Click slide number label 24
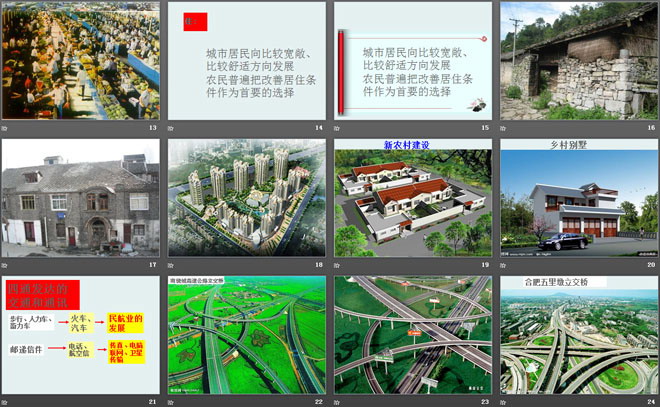This screenshot has width=660, height=407. pos(652,402)
